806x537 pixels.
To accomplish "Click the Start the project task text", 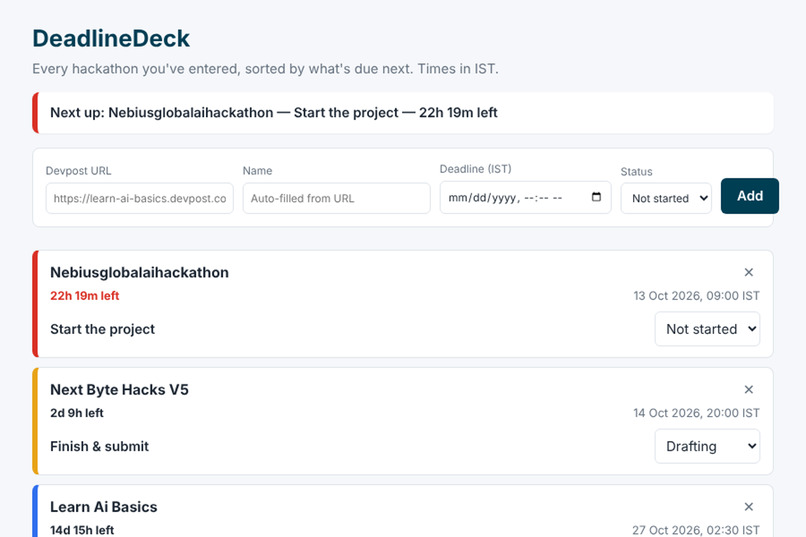I will click(102, 329).
